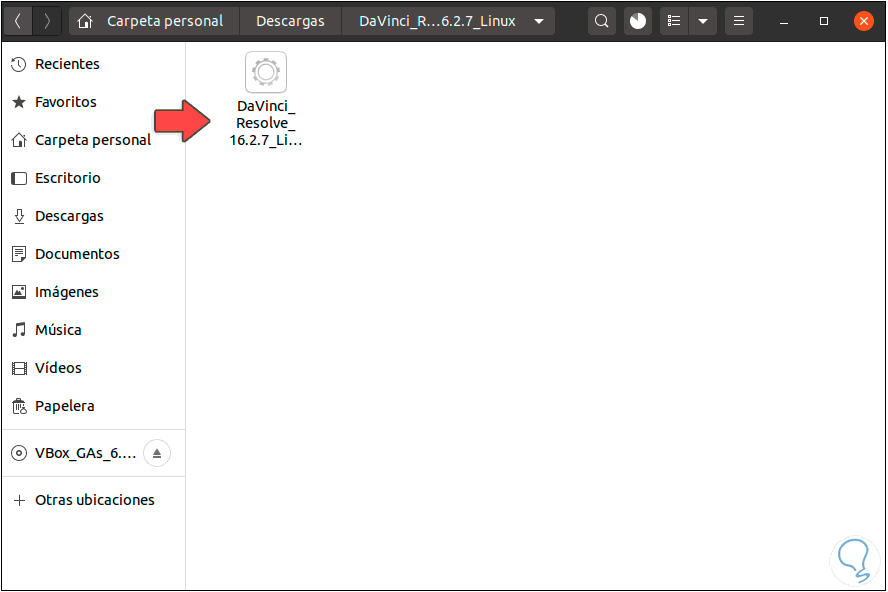This screenshot has height=592, width=888.
Task: Open Recientes in the sidebar
Action: (93, 64)
